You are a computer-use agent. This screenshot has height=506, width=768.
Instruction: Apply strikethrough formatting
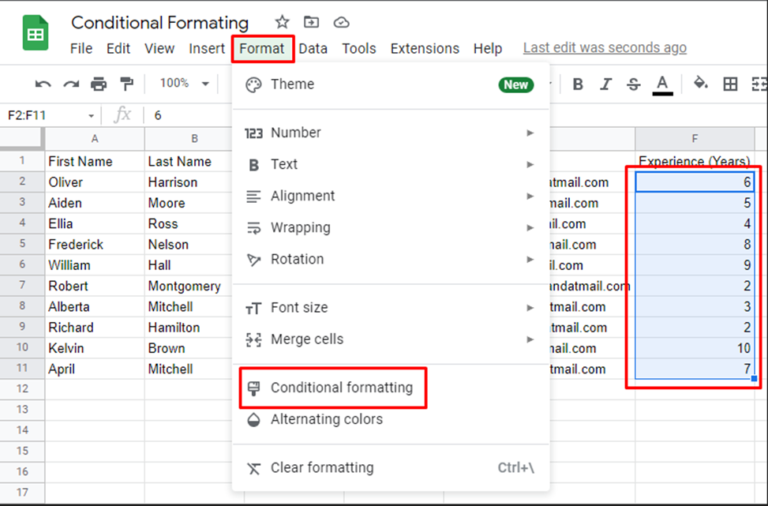(633, 84)
